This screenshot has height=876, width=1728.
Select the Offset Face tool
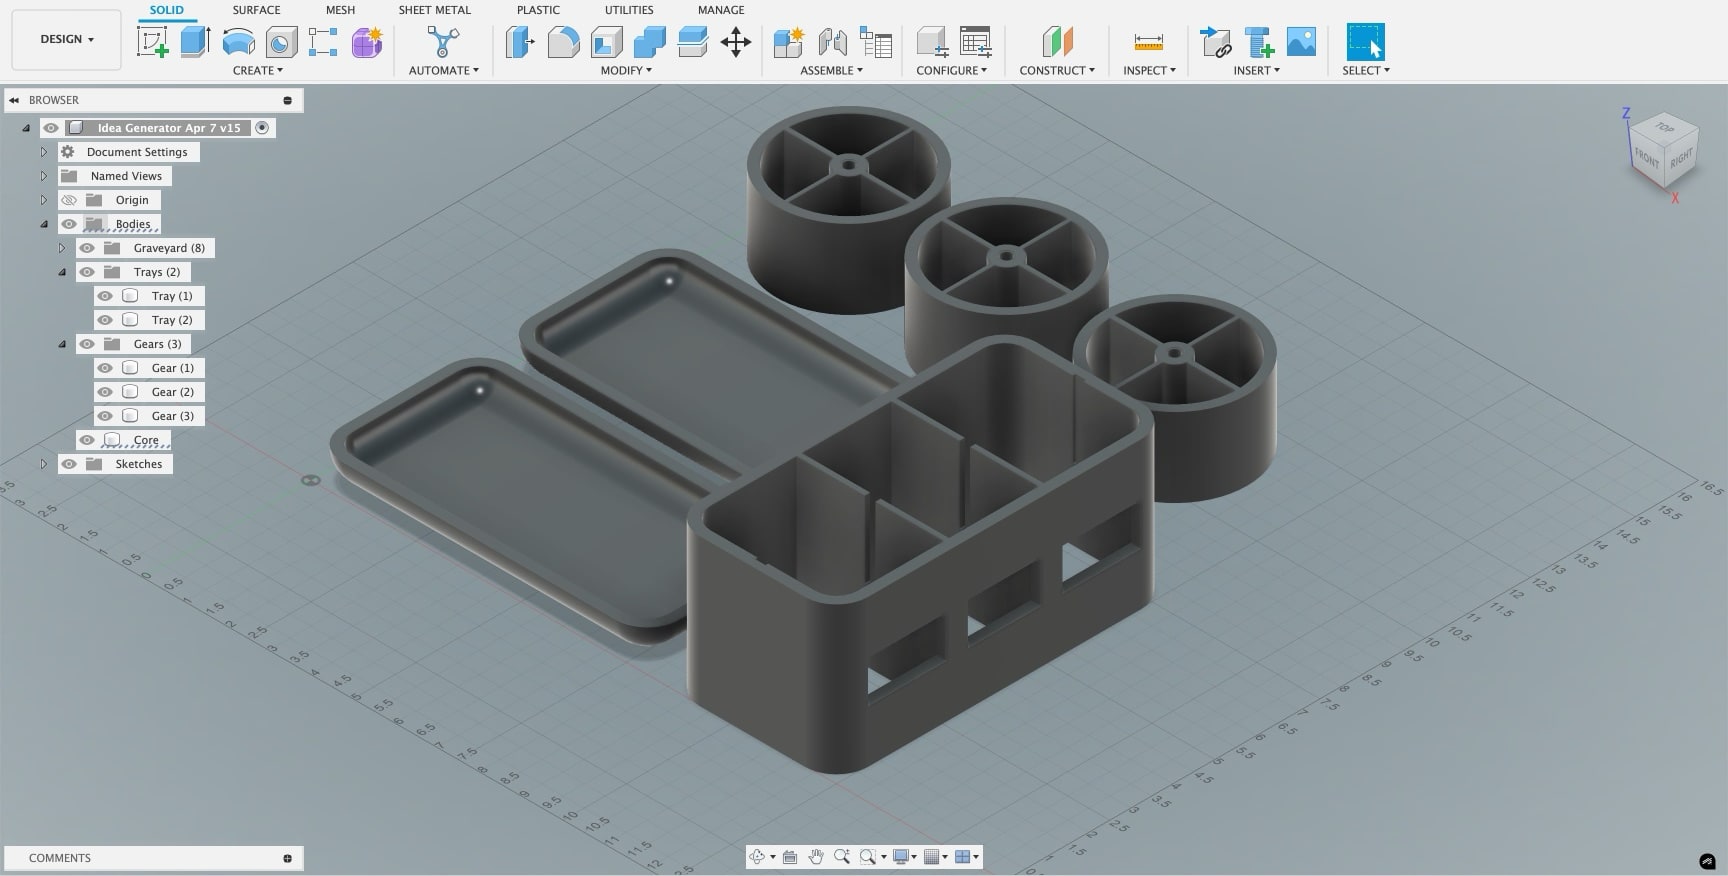click(x=692, y=42)
